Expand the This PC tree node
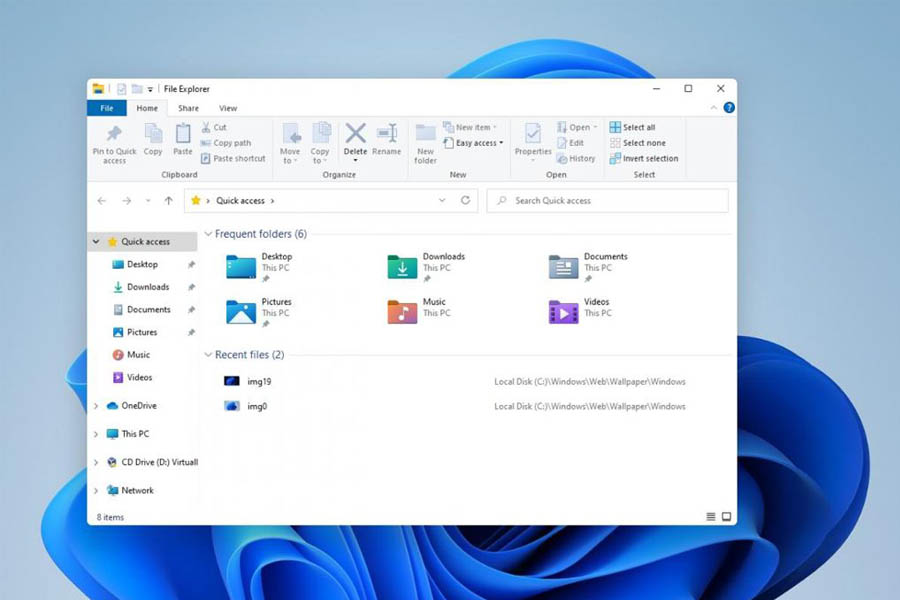900x600 pixels. pyautogui.click(x=96, y=434)
